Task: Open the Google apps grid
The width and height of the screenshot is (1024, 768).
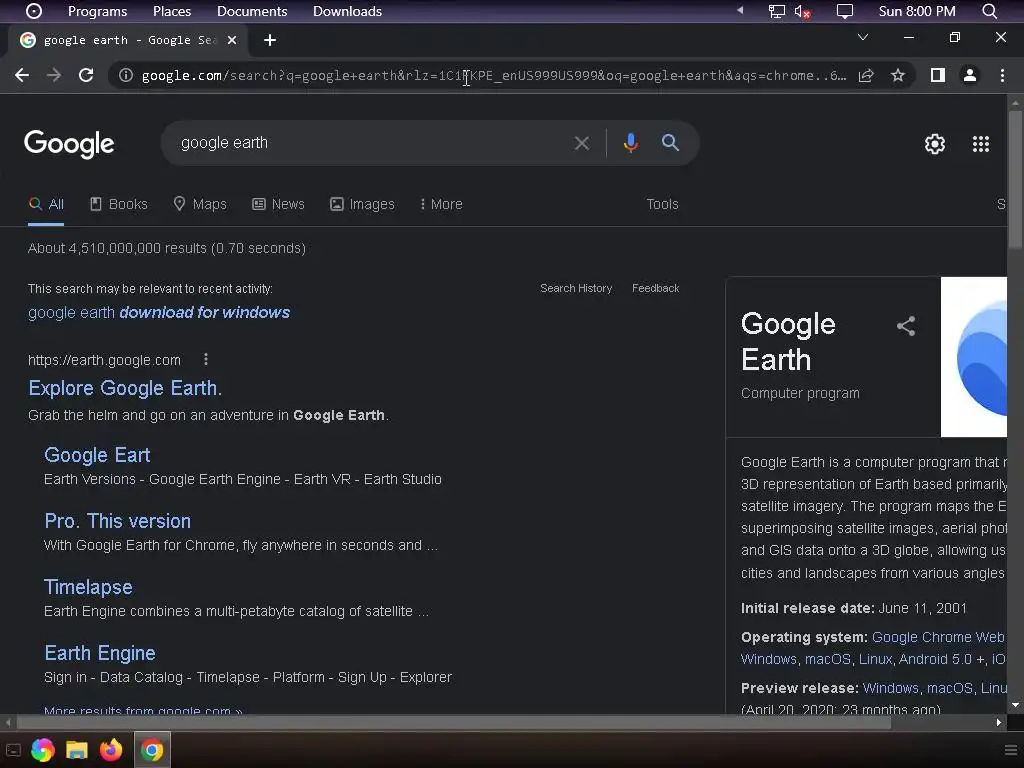Action: [x=981, y=144]
